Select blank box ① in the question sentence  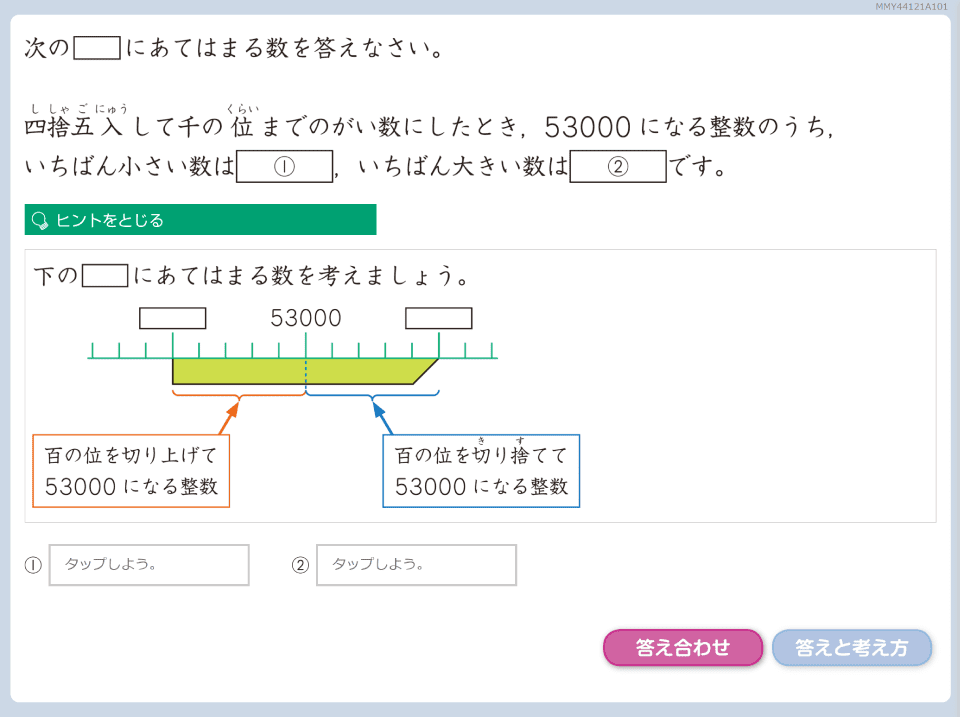pos(284,167)
